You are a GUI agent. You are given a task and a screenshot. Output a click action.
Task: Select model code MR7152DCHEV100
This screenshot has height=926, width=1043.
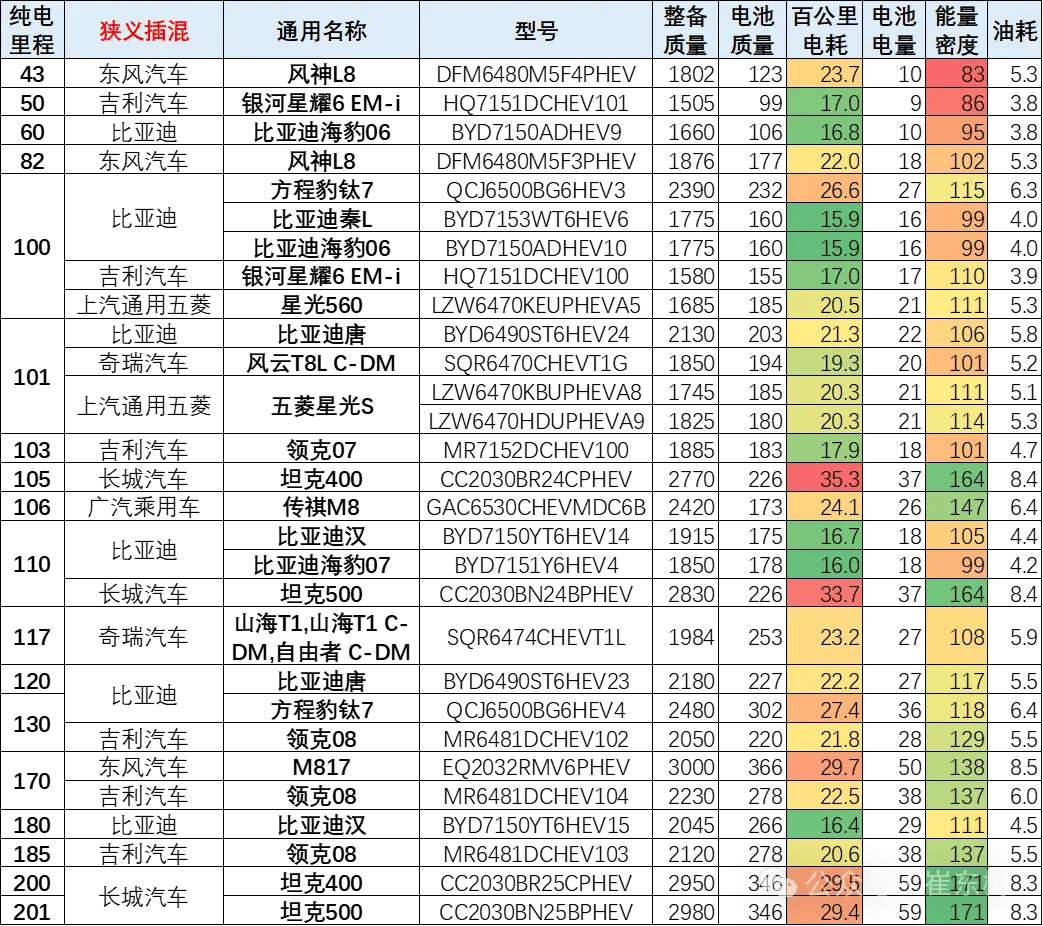coord(536,450)
